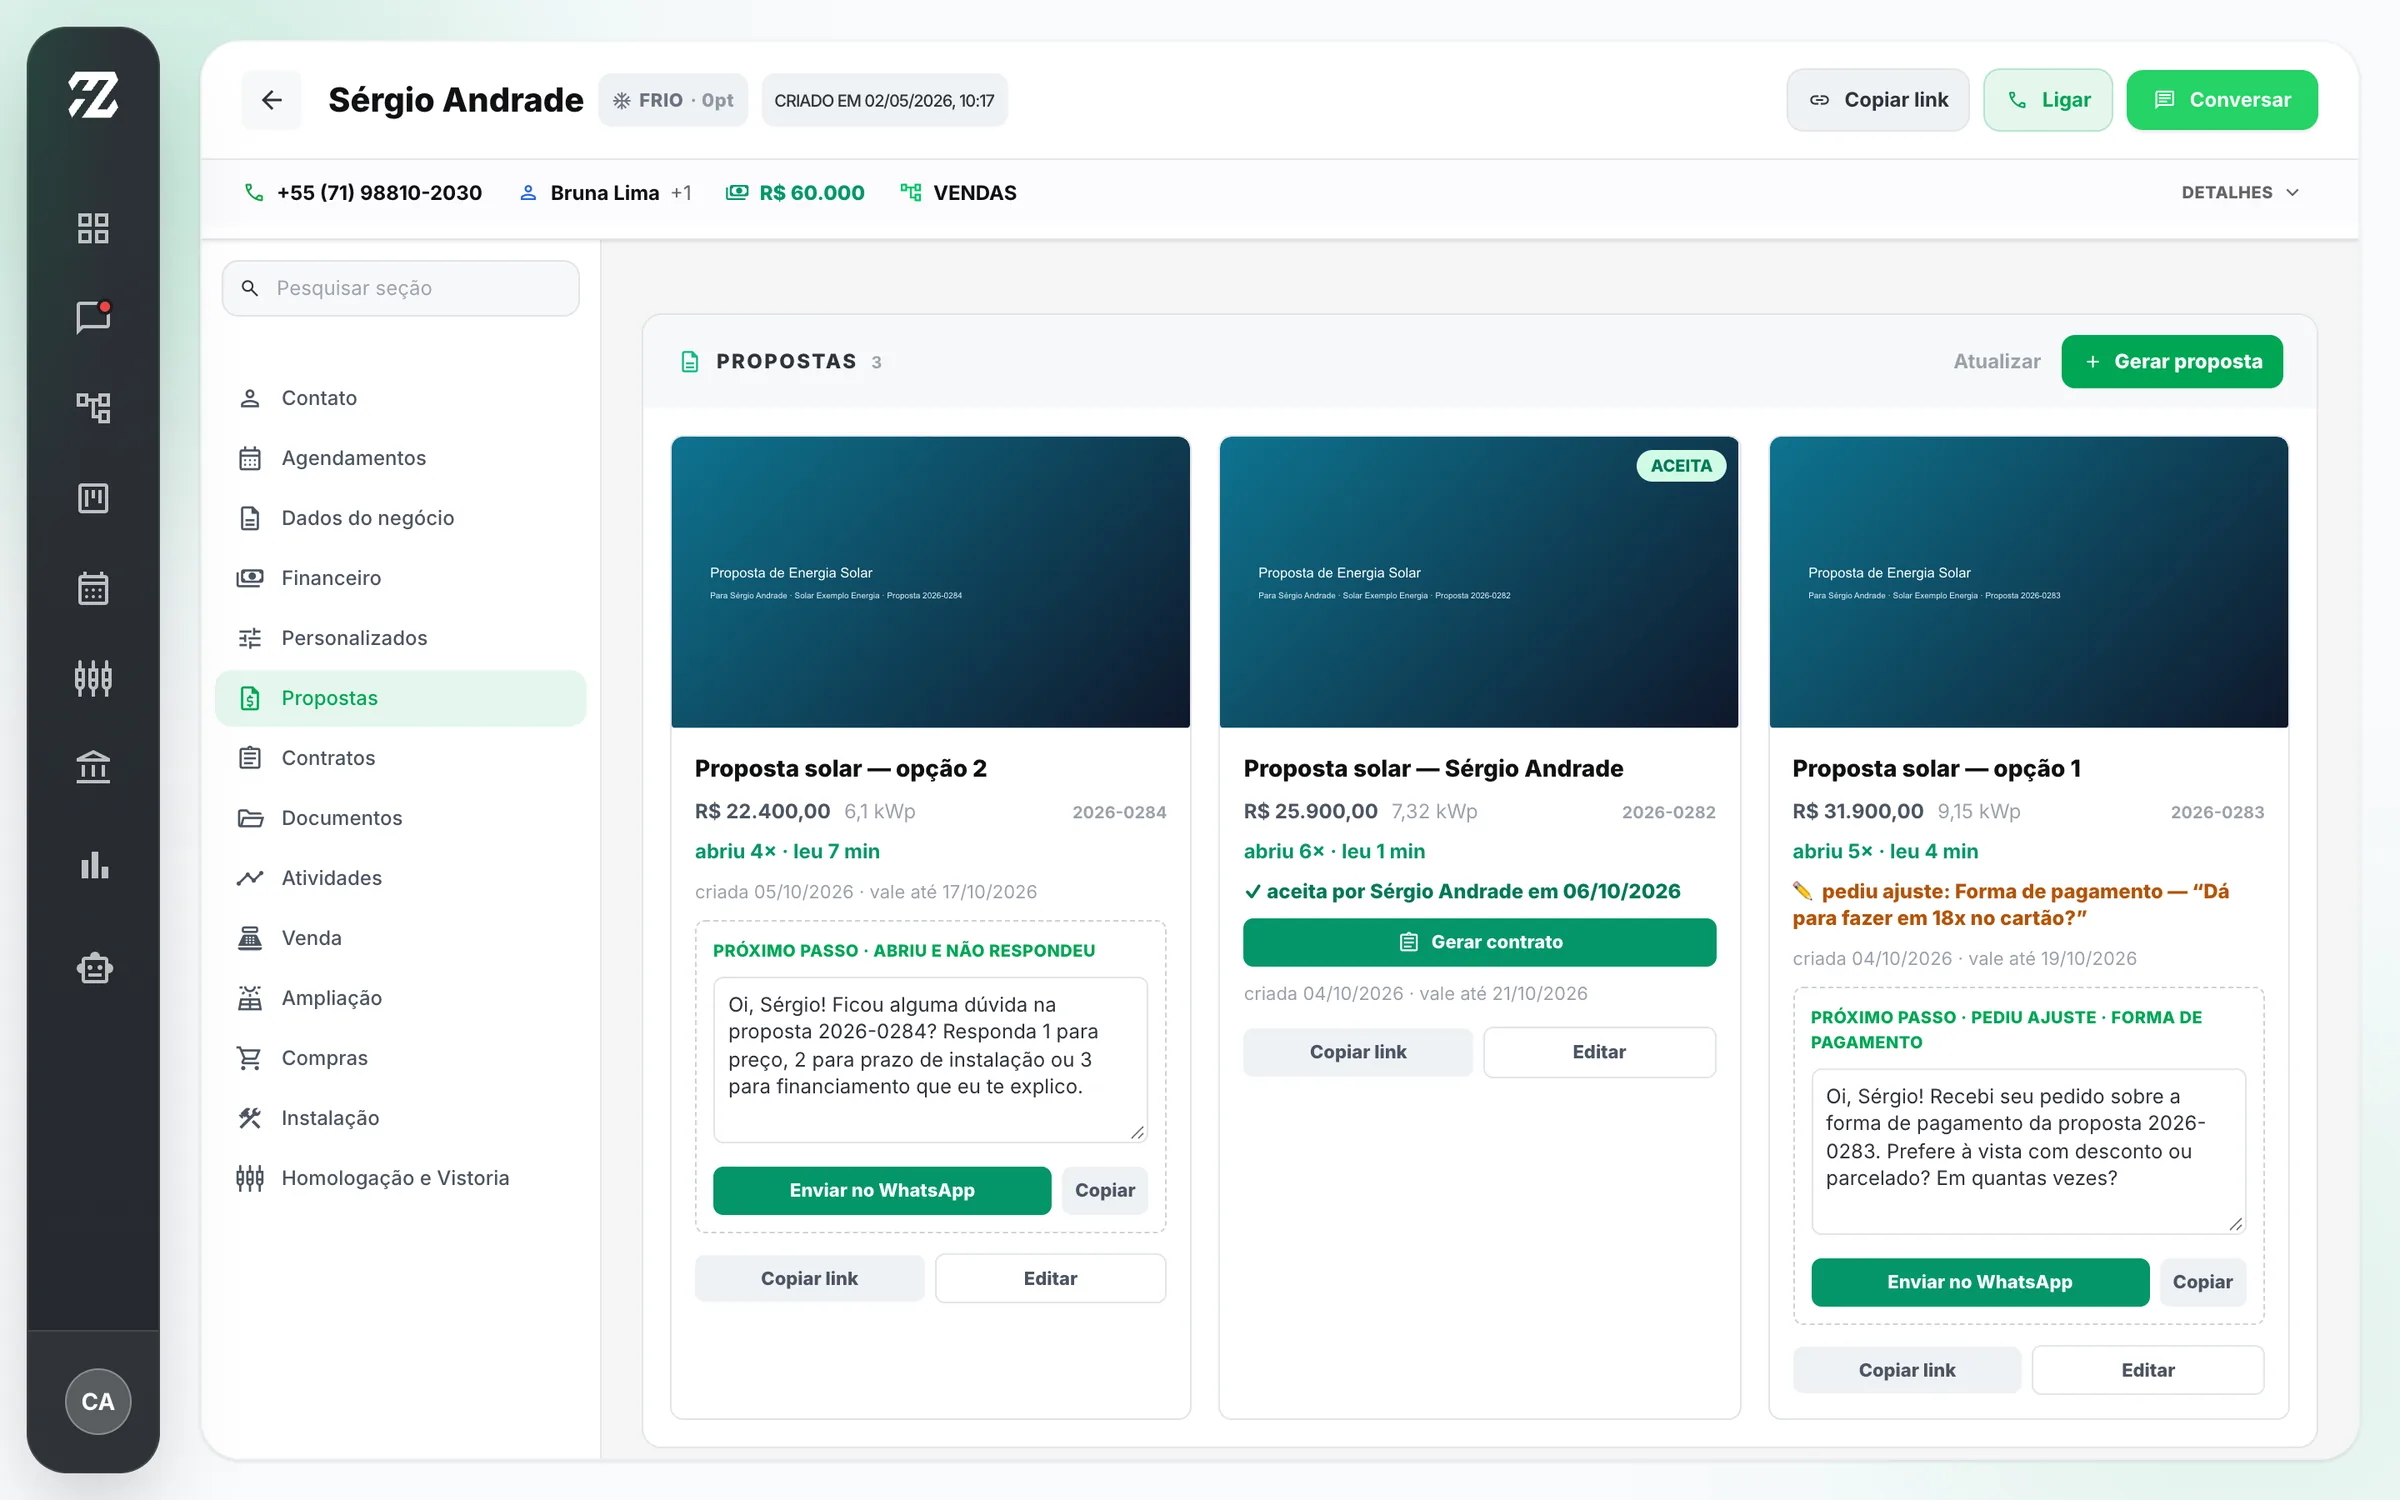2400x1500 pixels.
Task: Click the Gerar contrato button
Action: 1479,942
